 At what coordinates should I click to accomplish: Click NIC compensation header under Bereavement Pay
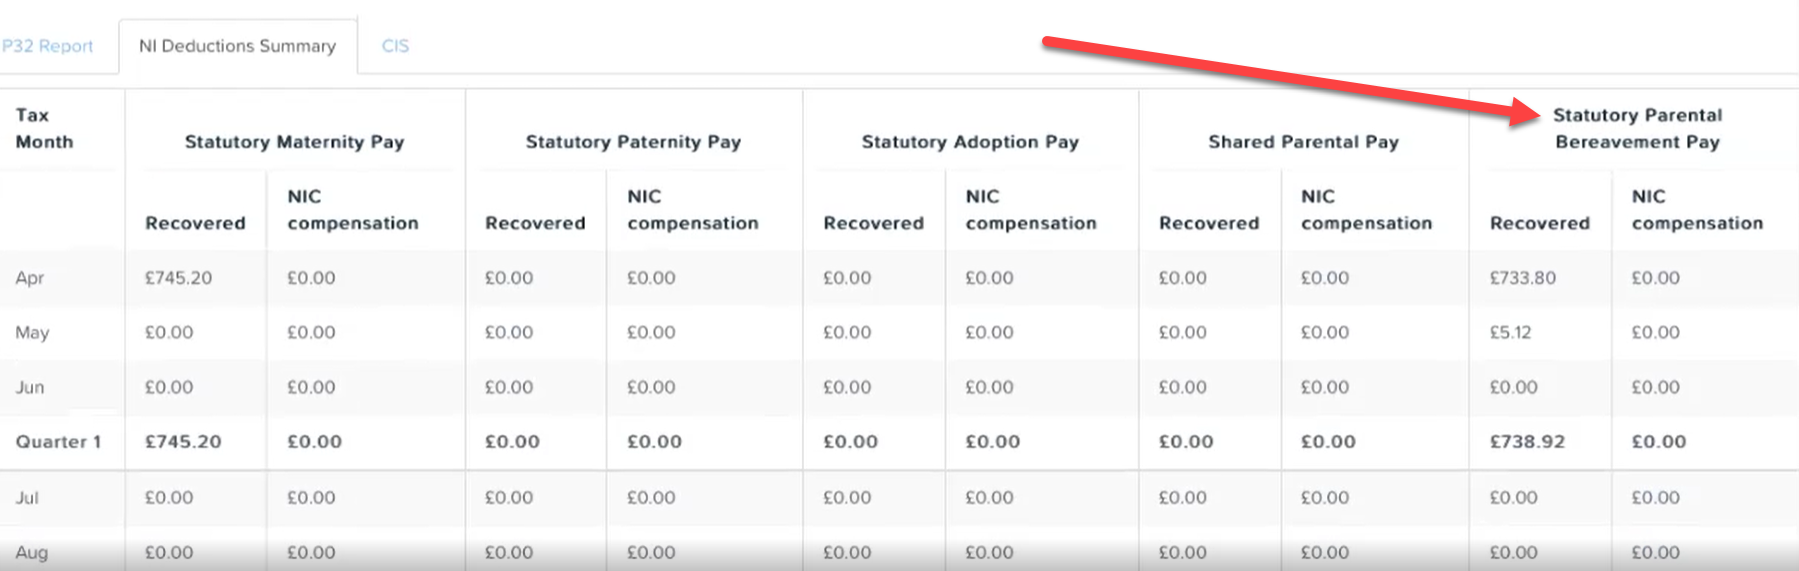(x=1697, y=210)
